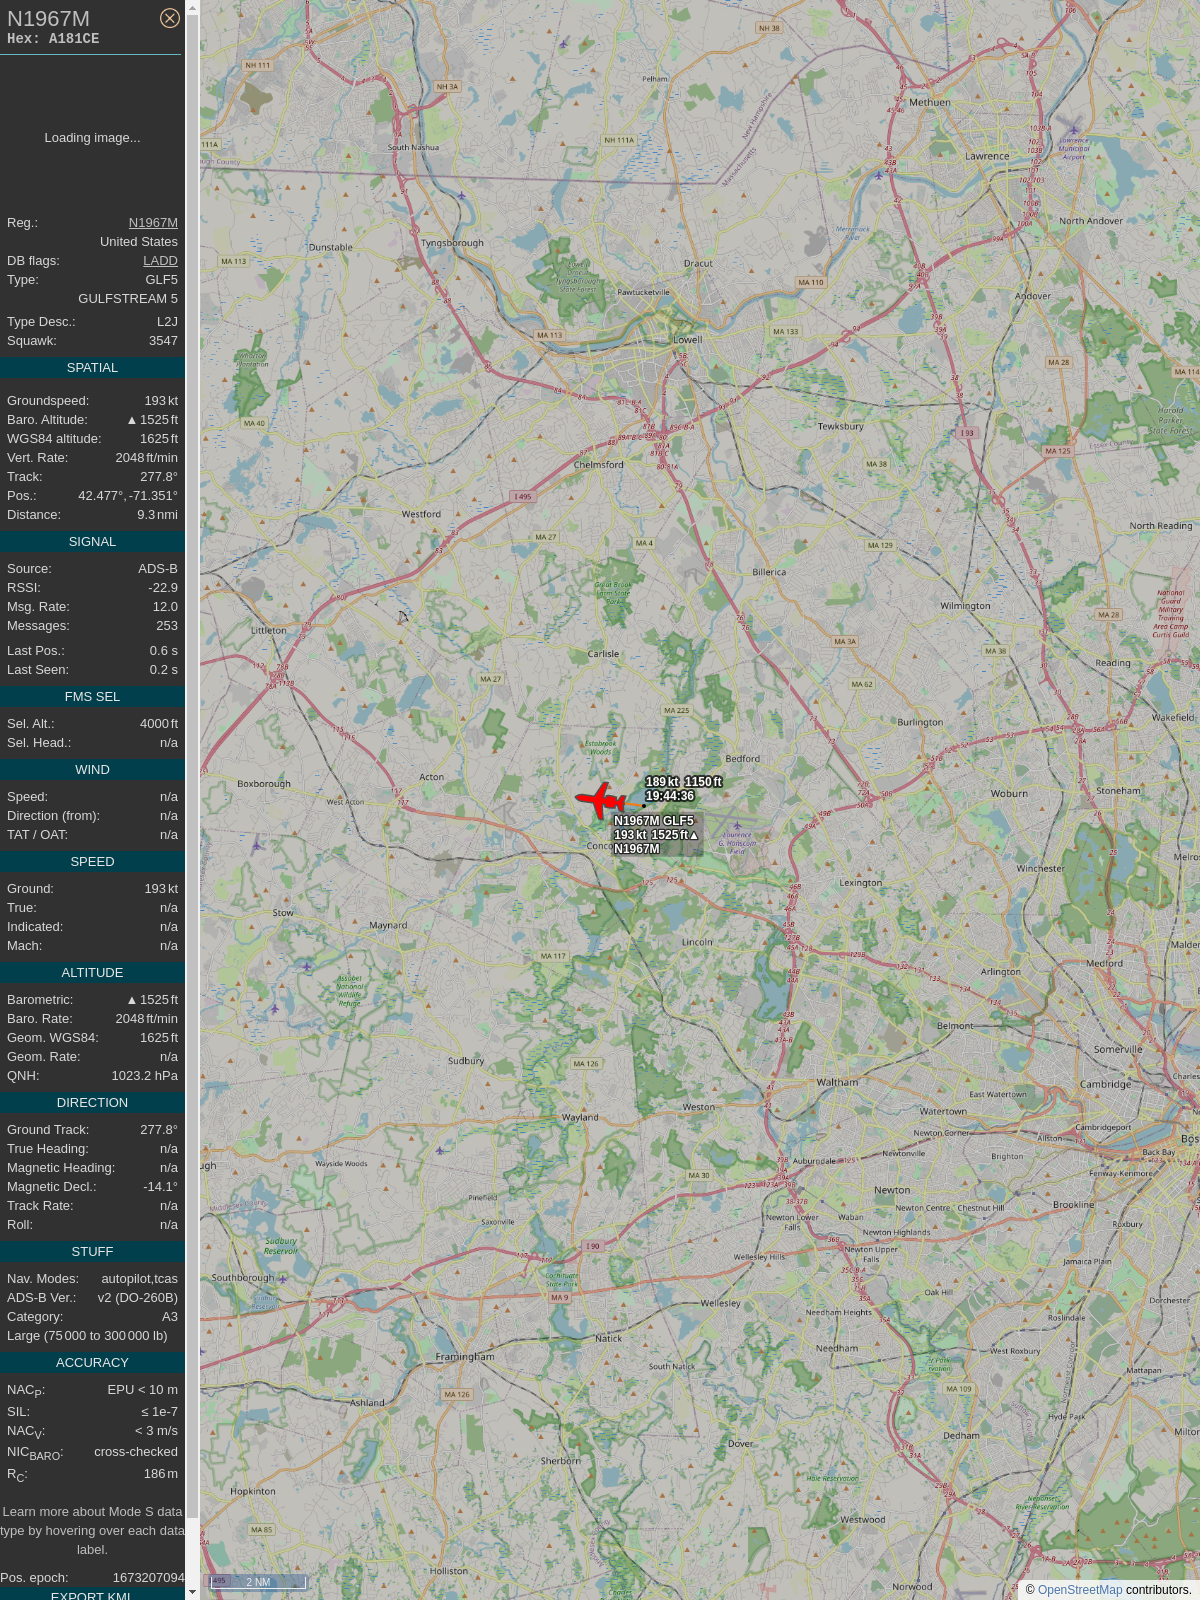Open the OpenStreetMap attribution link

pos(1080,1590)
